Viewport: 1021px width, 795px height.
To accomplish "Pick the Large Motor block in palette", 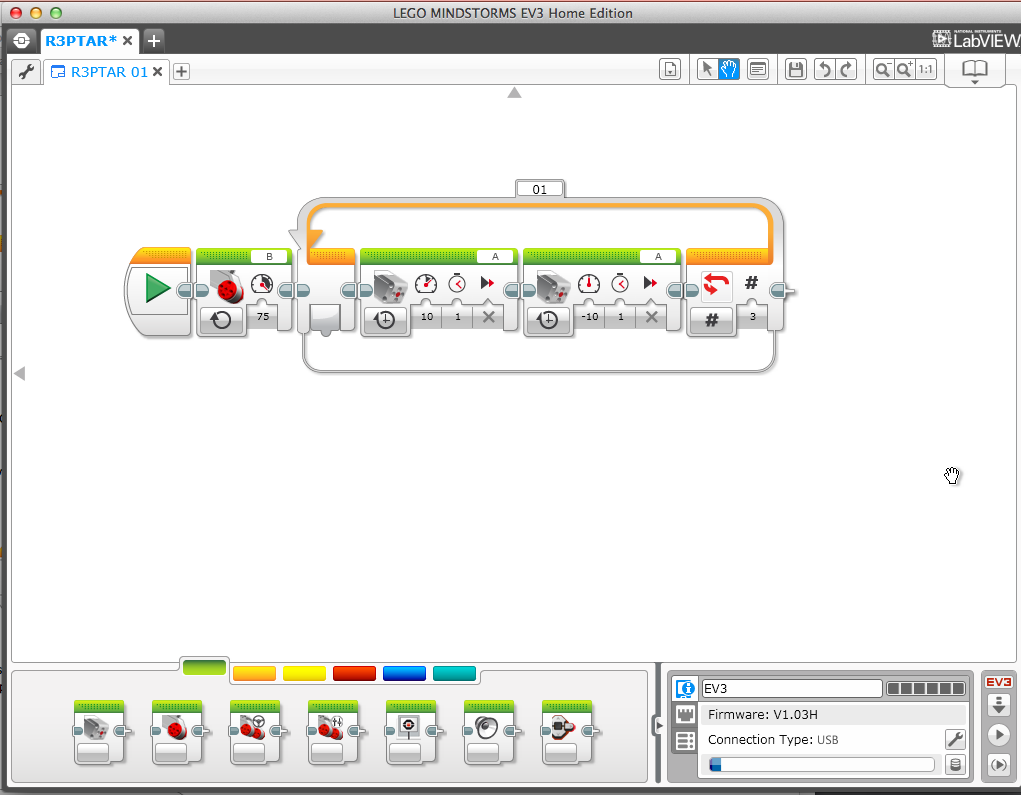I will click(x=177, y=732).
